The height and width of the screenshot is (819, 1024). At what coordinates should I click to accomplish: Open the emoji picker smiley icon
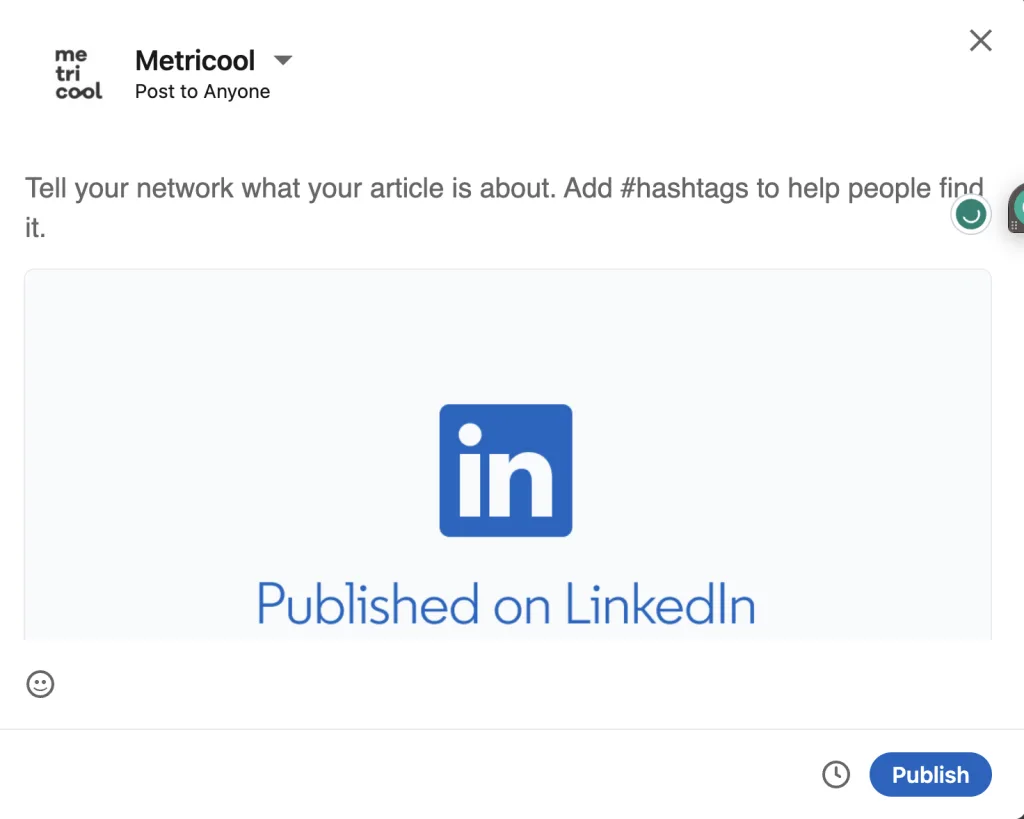pos(40,684)
